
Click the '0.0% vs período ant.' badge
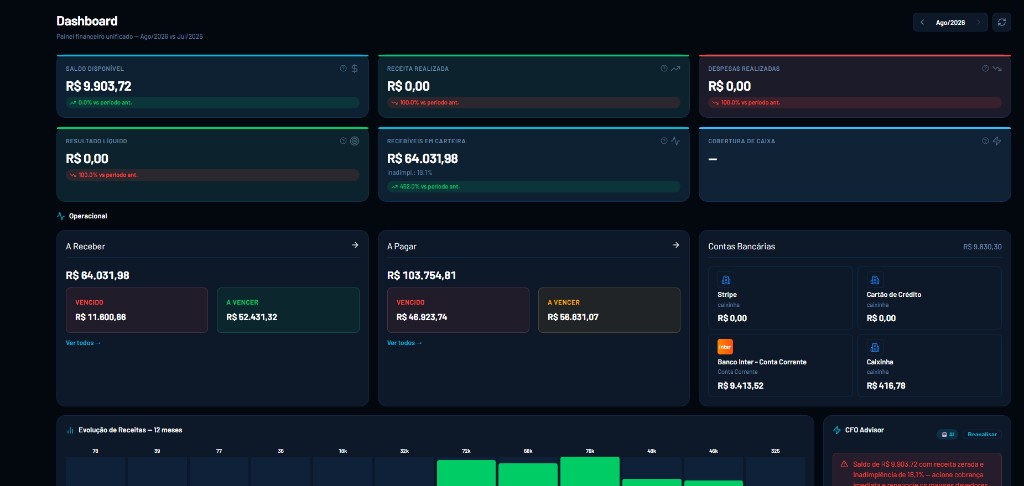(x=212, y=103)
